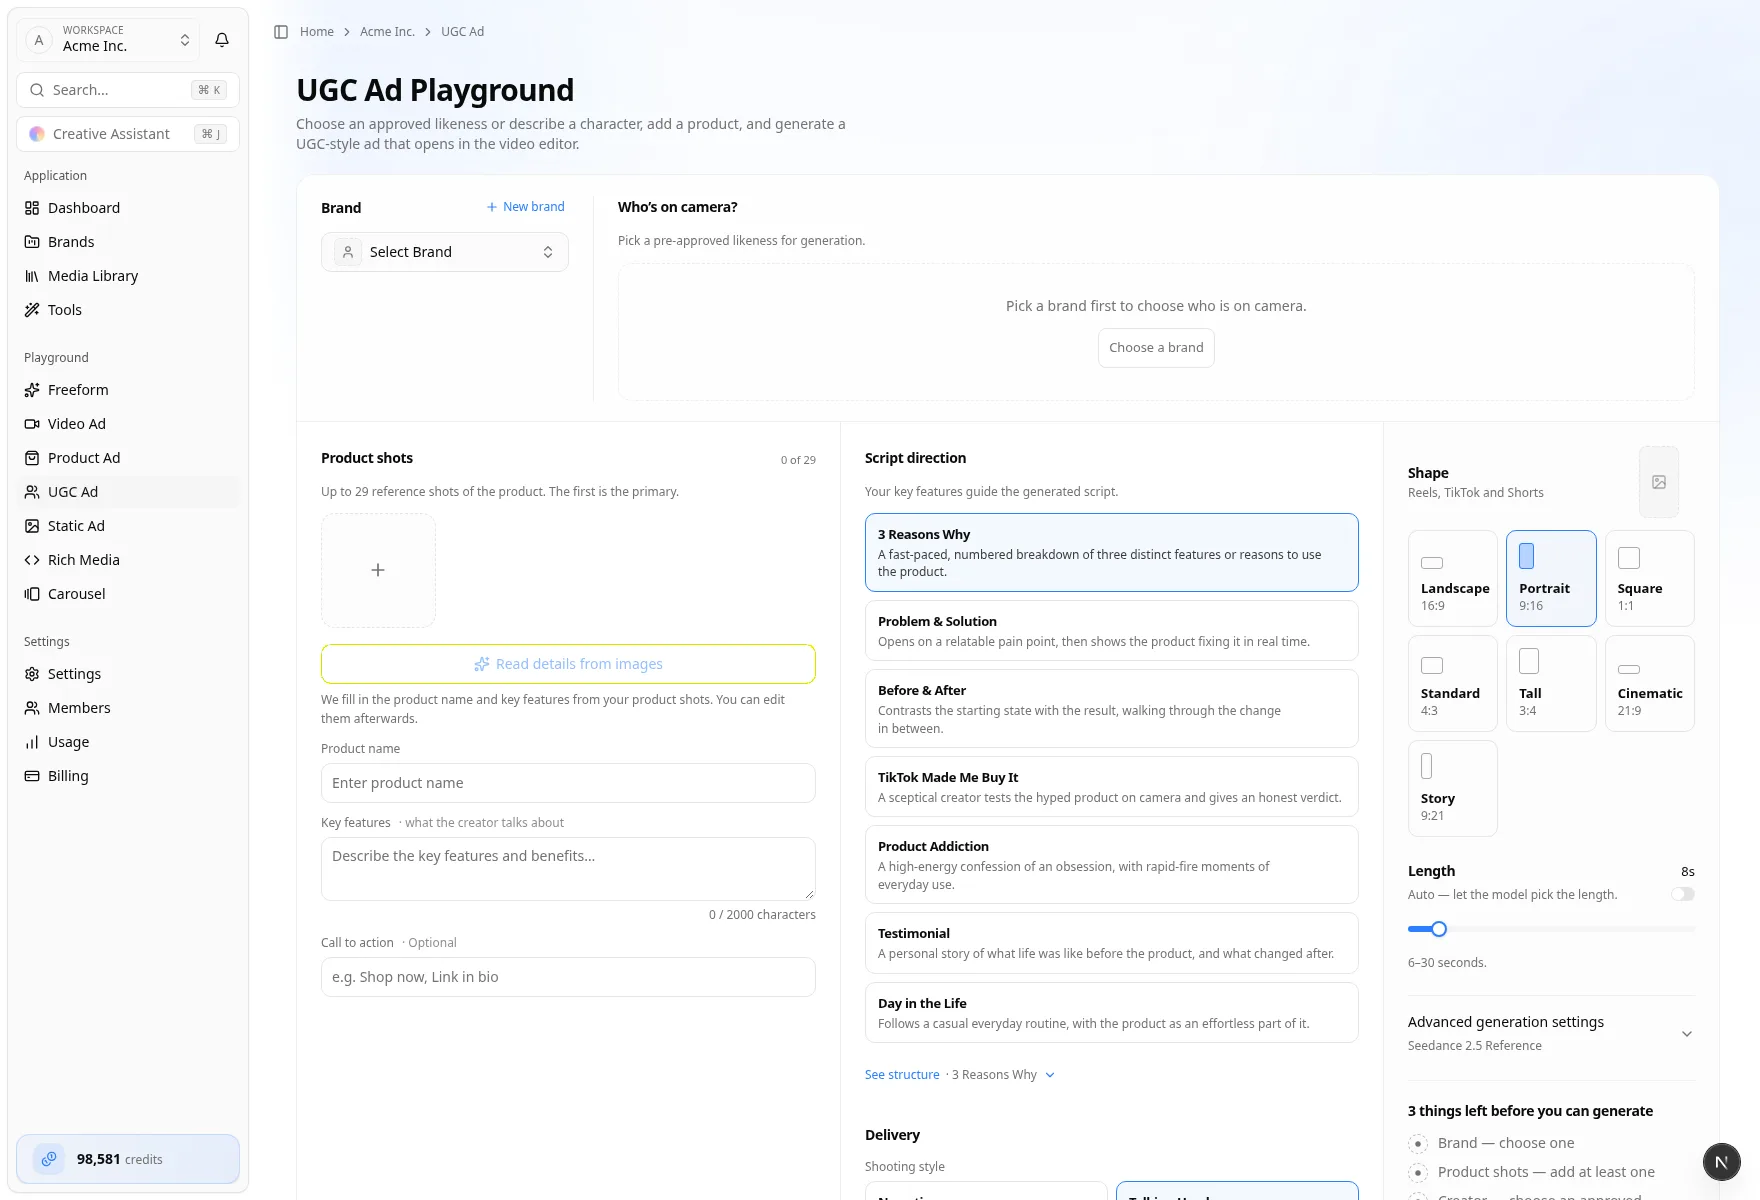Click the Billing card icon
Viewport: 1760px width, 1200px height.
[32, 776]
